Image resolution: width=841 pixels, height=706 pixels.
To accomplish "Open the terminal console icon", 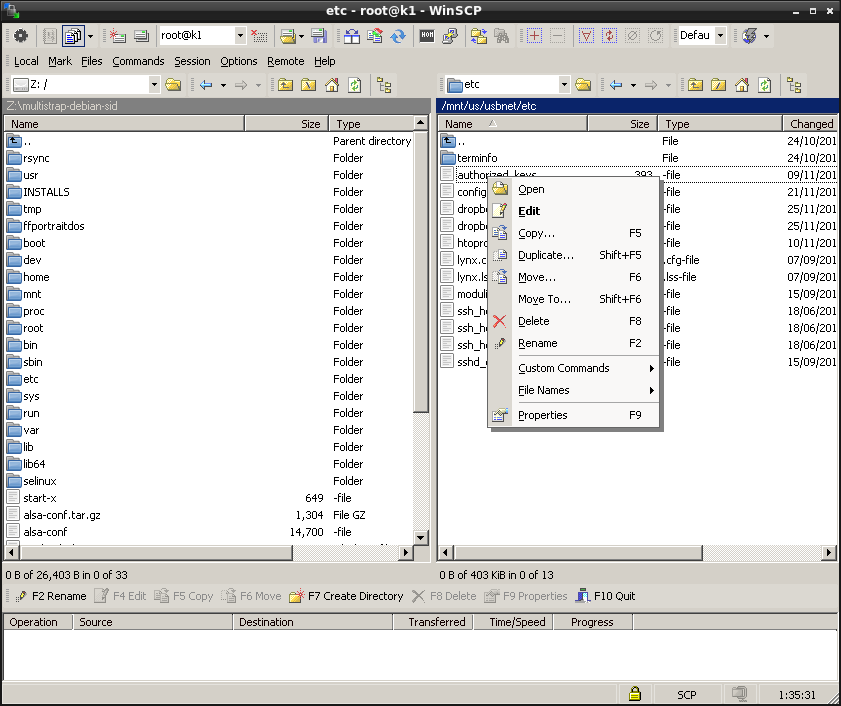I will point(427,36).
